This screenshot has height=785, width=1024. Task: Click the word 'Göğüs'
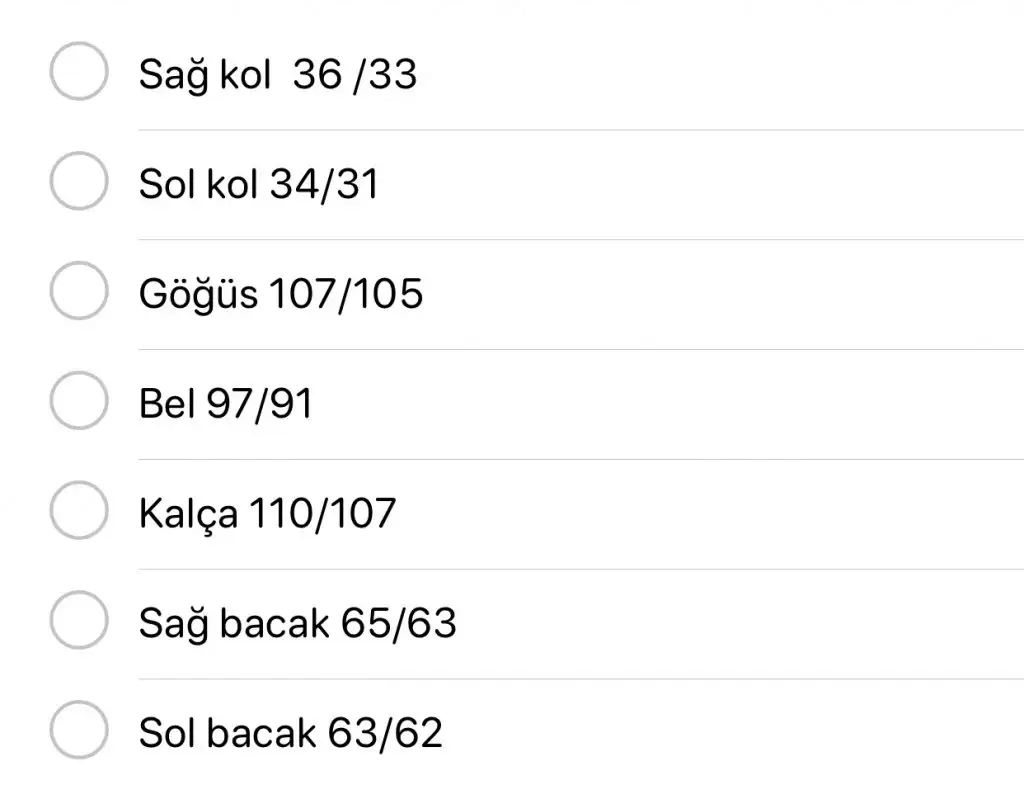coord(197,295)
